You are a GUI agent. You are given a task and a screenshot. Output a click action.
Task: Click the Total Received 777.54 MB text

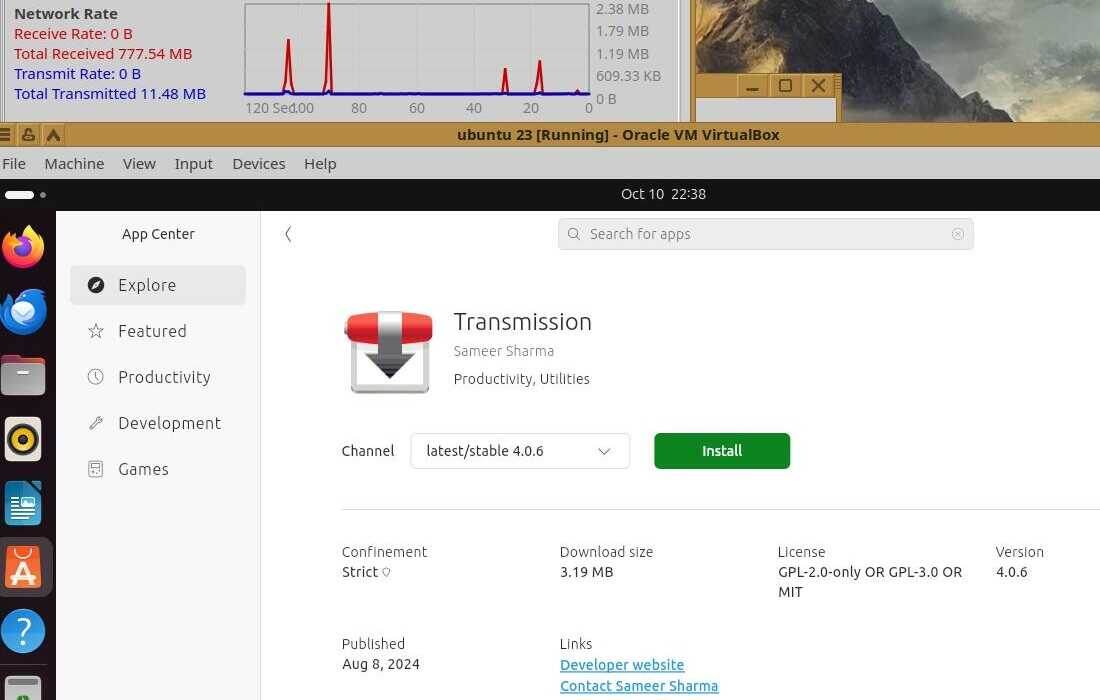click(103, 54)
